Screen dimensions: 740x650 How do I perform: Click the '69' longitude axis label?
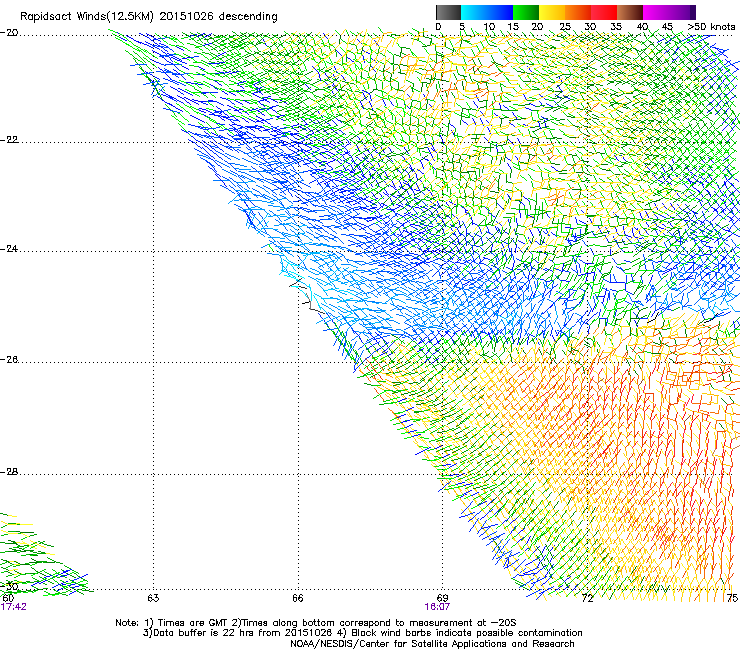442,598
